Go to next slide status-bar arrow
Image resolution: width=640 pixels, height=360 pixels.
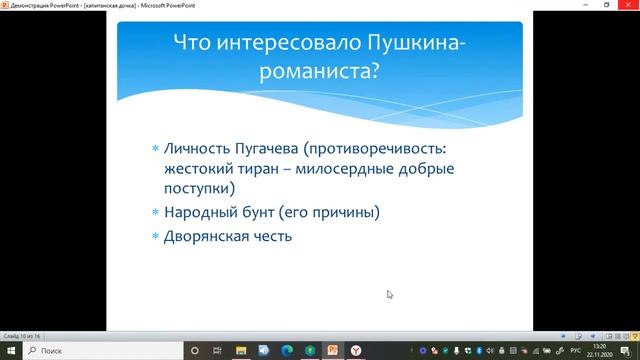click(593, 336)
